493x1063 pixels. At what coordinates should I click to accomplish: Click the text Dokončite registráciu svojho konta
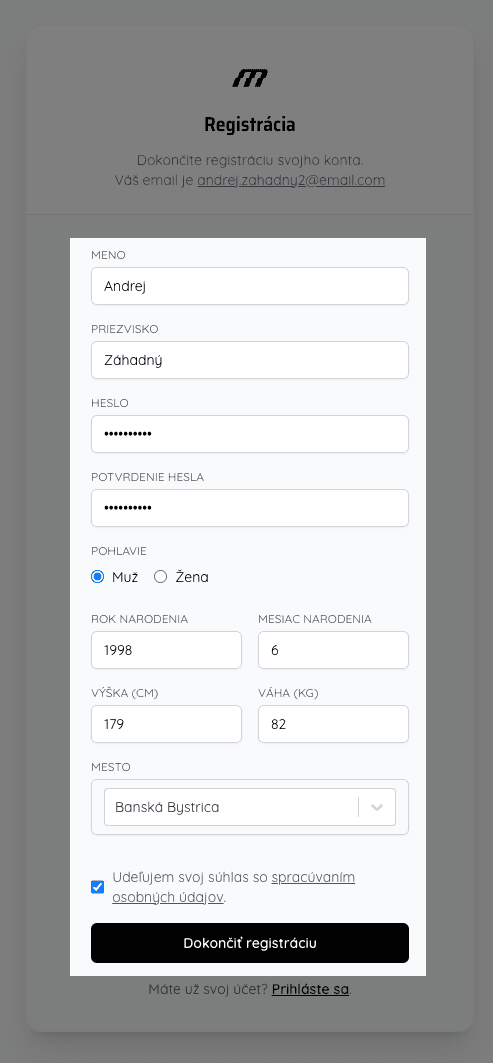click(250, 161)
